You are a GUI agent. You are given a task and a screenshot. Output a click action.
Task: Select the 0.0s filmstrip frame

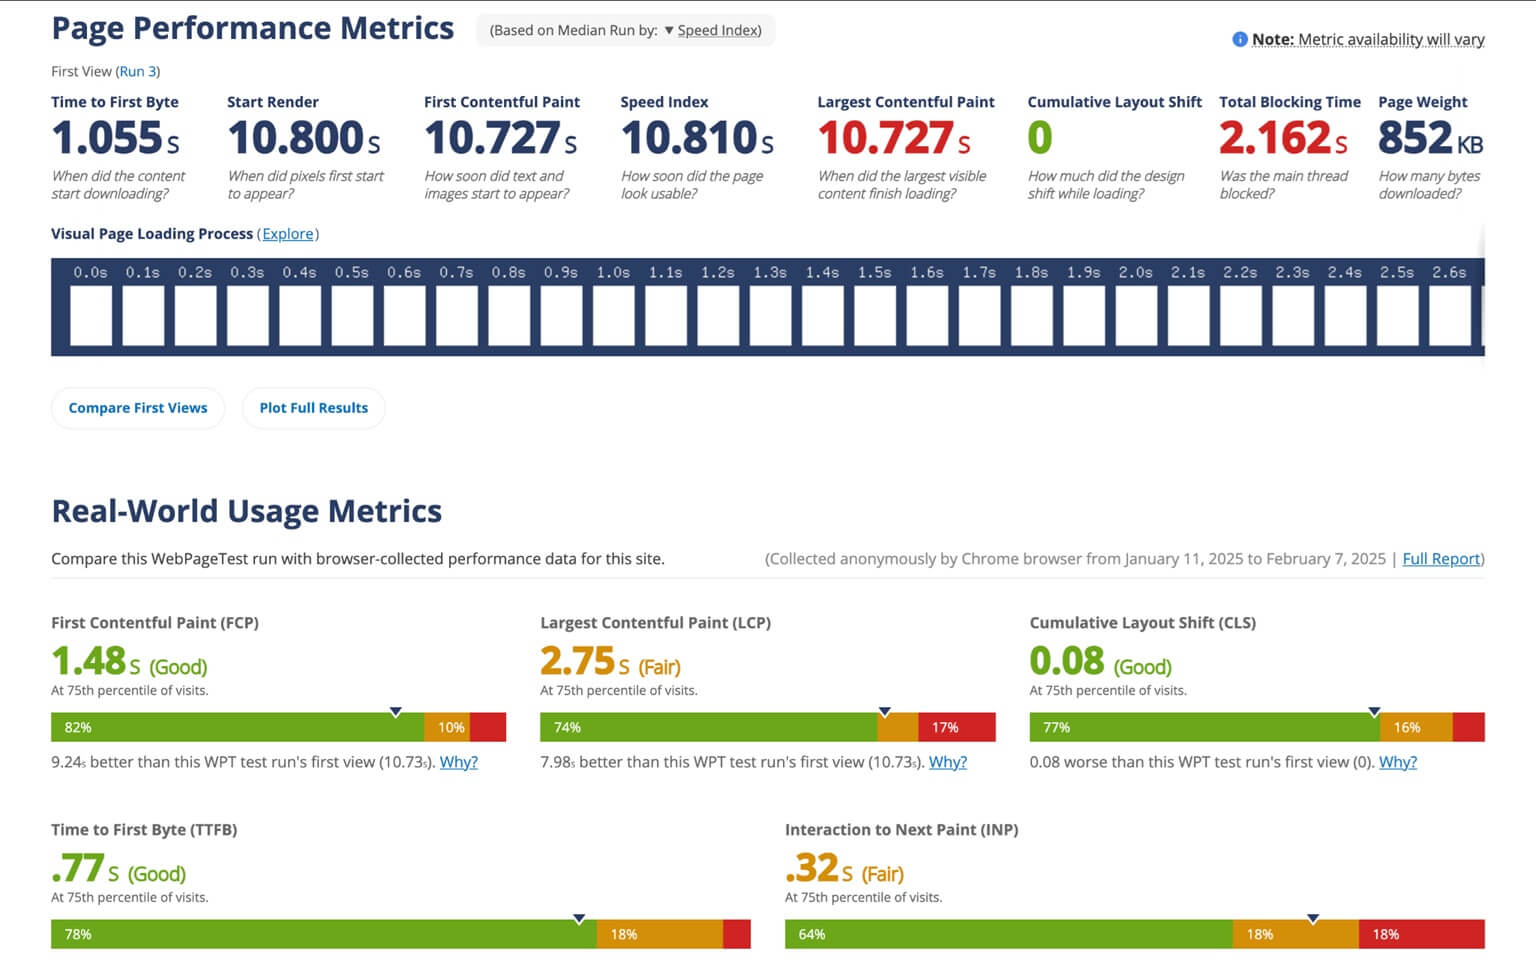coord(91,315)
